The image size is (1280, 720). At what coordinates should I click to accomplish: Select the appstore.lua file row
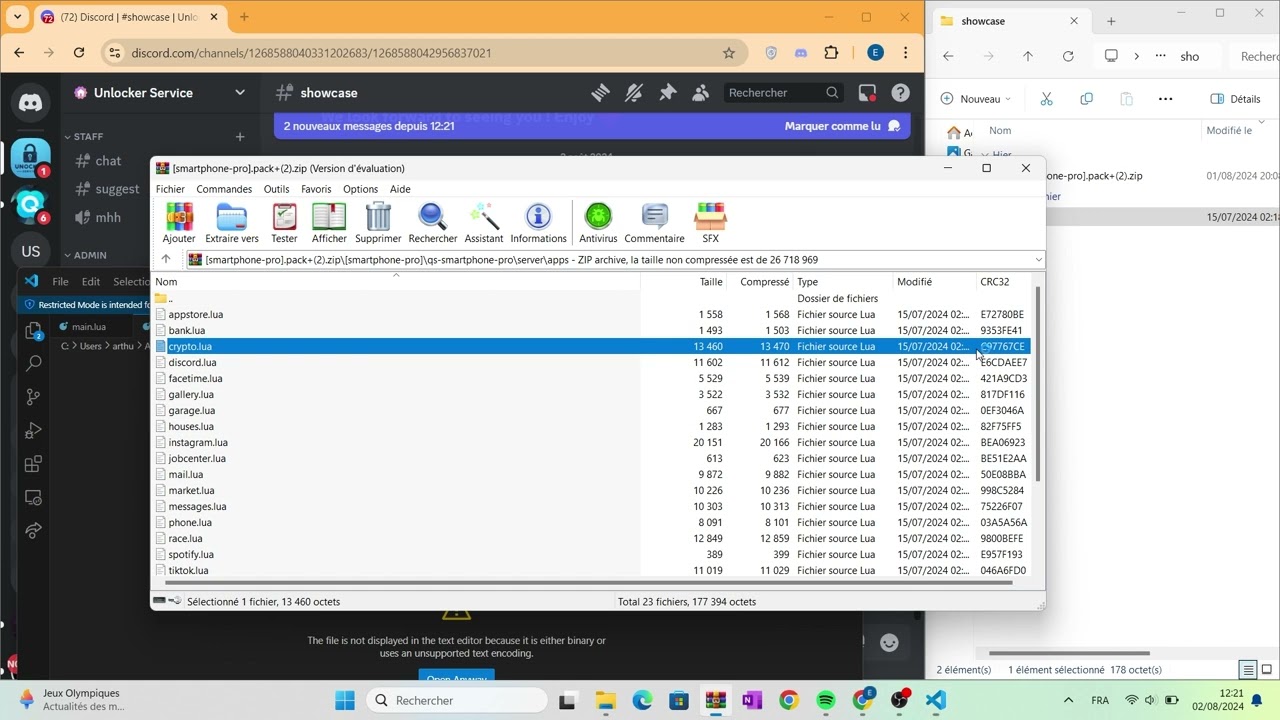click(x=591, y=314)
